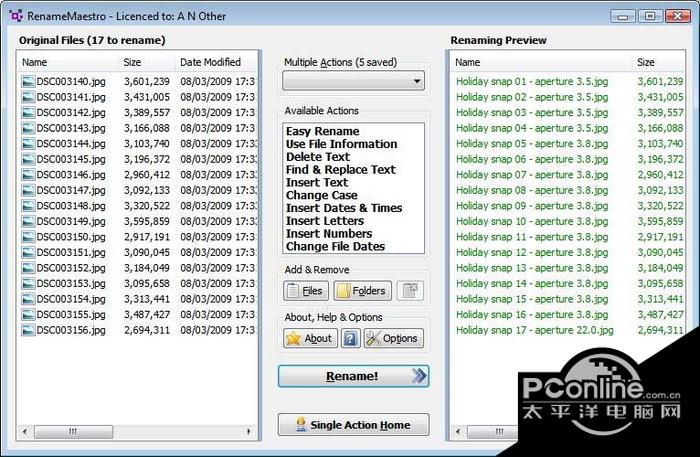
Task: Select preview Holiday snap 01 - aperture 3.5.jpg
Action: 532,81
